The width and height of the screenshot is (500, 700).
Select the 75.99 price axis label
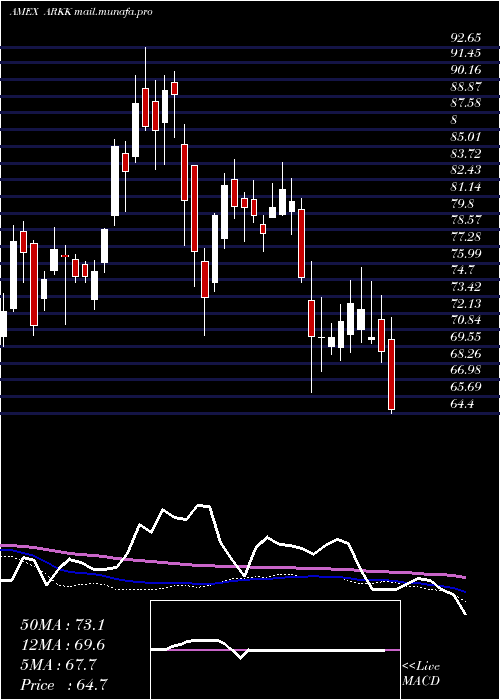pyautogui.click(x=466, y=254)
